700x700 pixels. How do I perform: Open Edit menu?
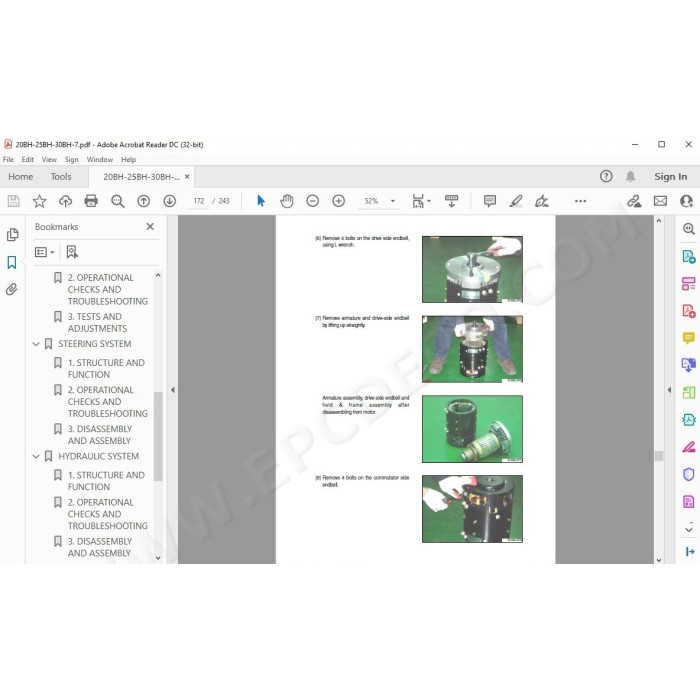click(28, 159)
